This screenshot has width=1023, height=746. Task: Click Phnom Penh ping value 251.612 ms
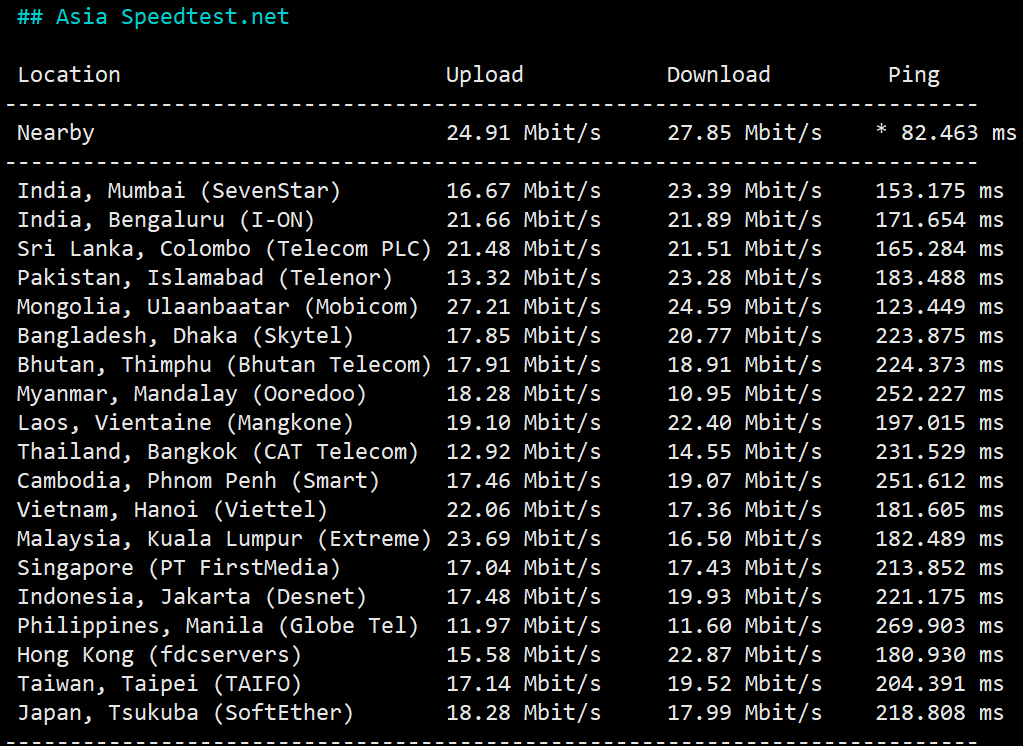click(x=939, y=481)
